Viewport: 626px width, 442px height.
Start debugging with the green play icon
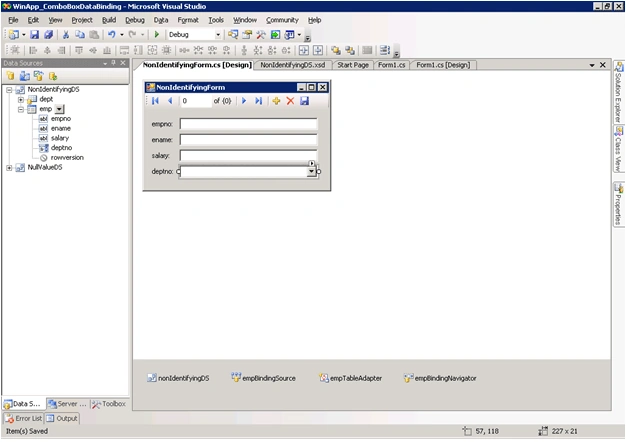[x=156, y=35]
